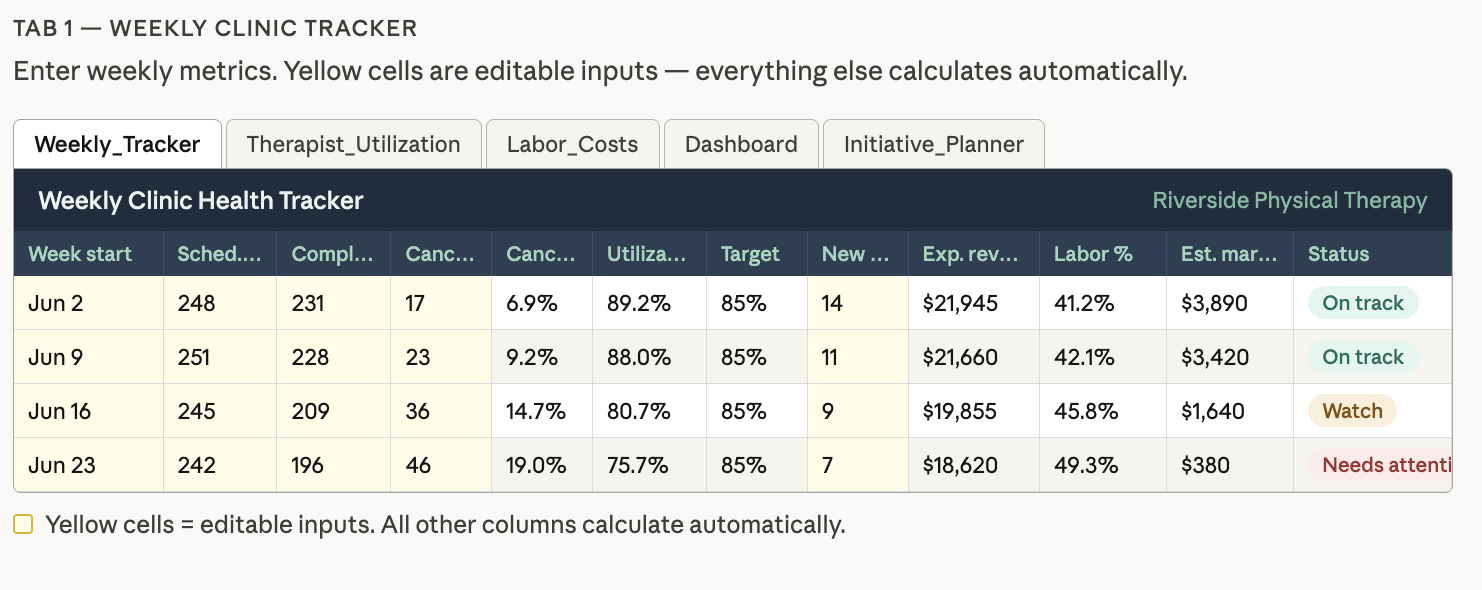Click the Riverside Physical Therapy label
This screenshot has height=590, width=1482.
click(1289, 200)
